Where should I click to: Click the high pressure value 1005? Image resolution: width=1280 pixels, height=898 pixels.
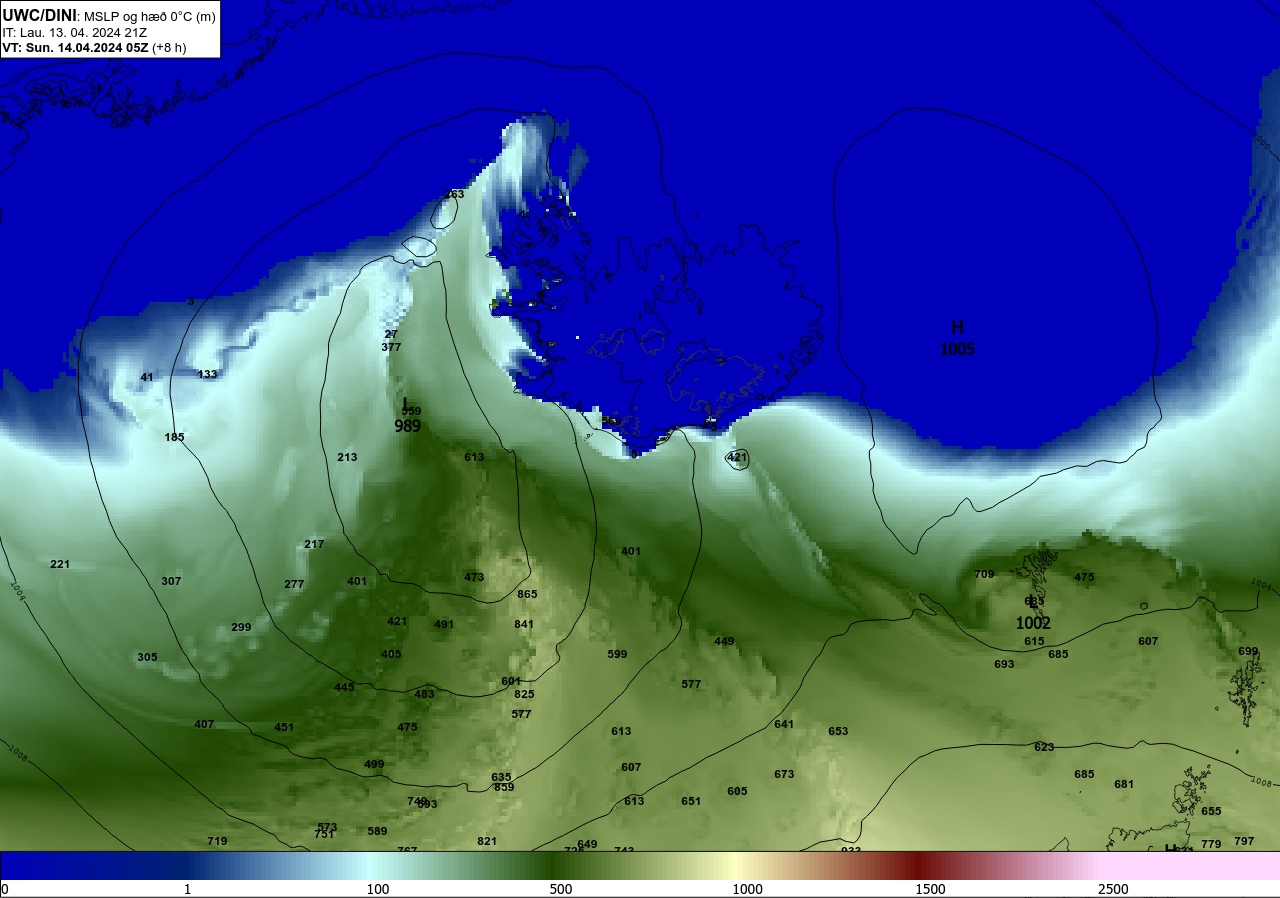click(x=957, y=349)
